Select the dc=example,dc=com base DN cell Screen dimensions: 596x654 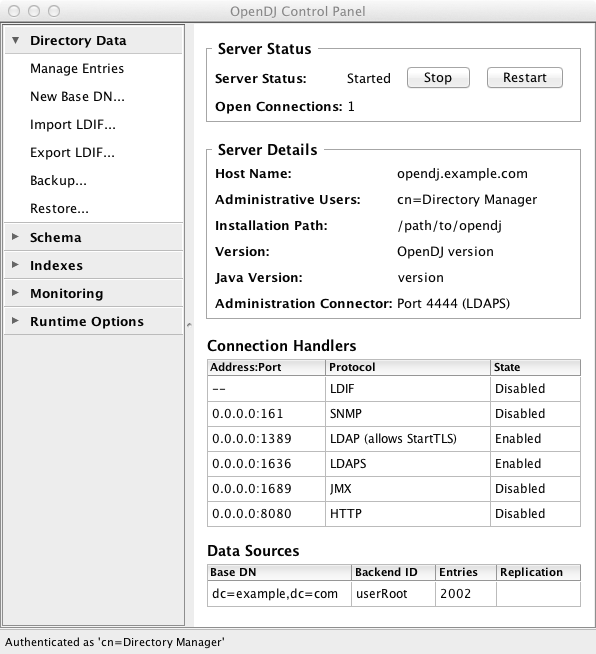(279, 594)
